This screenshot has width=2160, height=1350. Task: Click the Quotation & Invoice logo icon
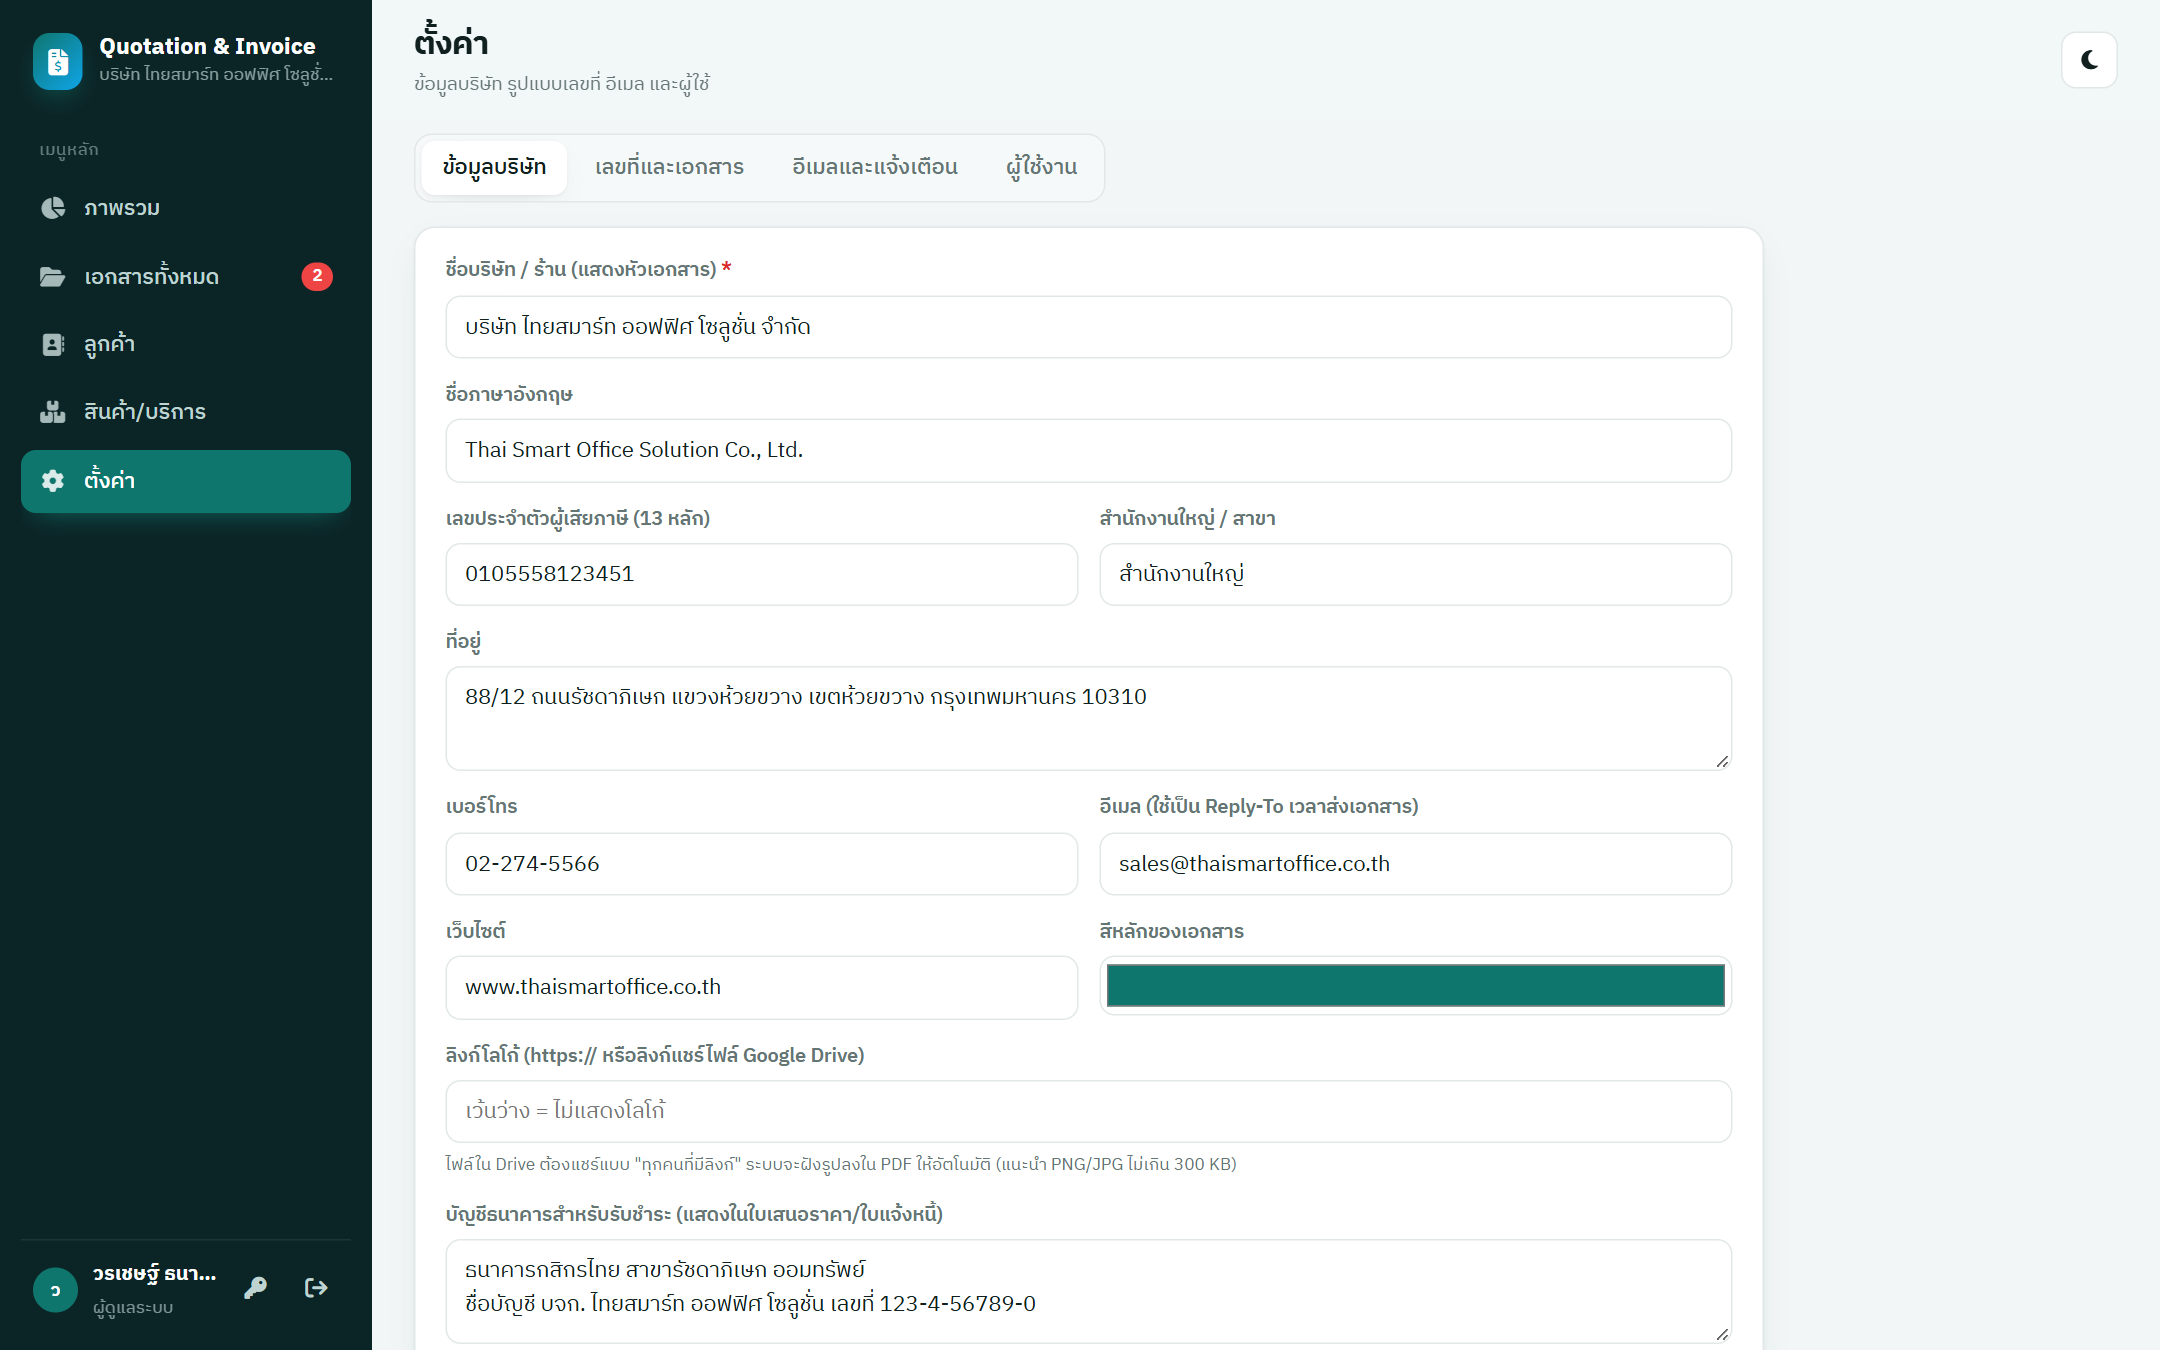(x=58, y=61)
